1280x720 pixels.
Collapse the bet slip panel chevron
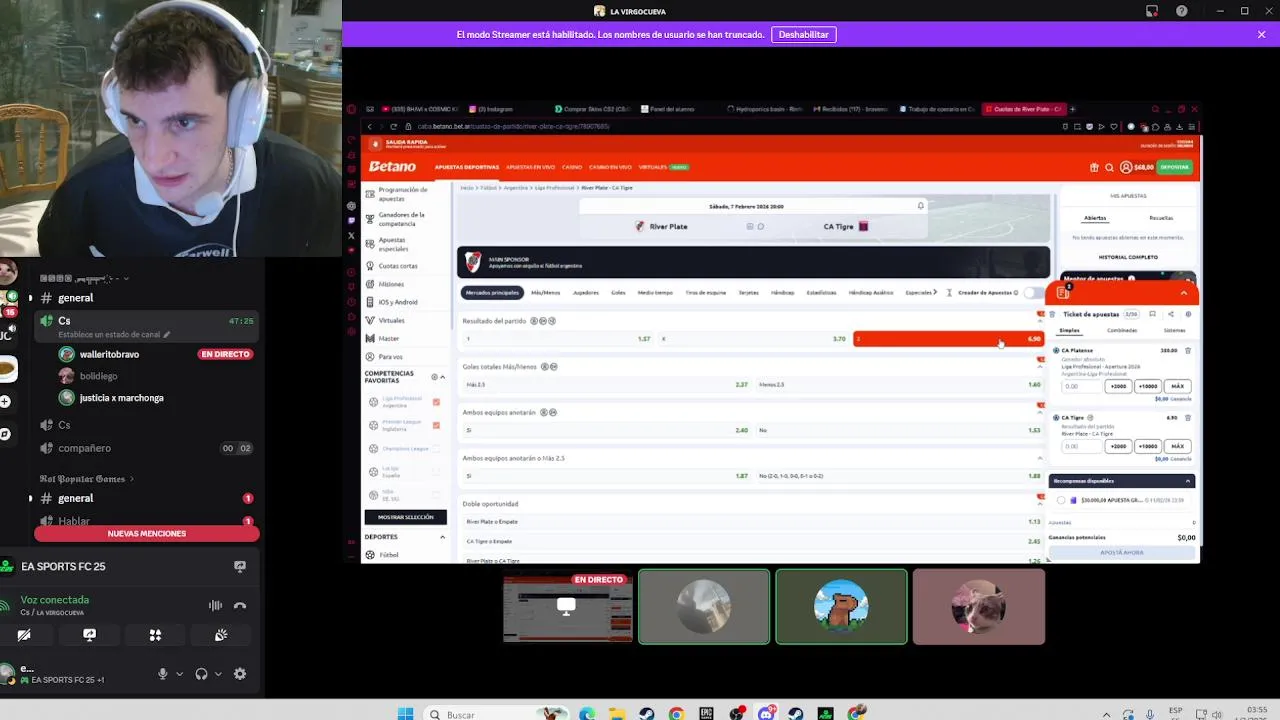pyautogui.click(x=1184, y=293)
